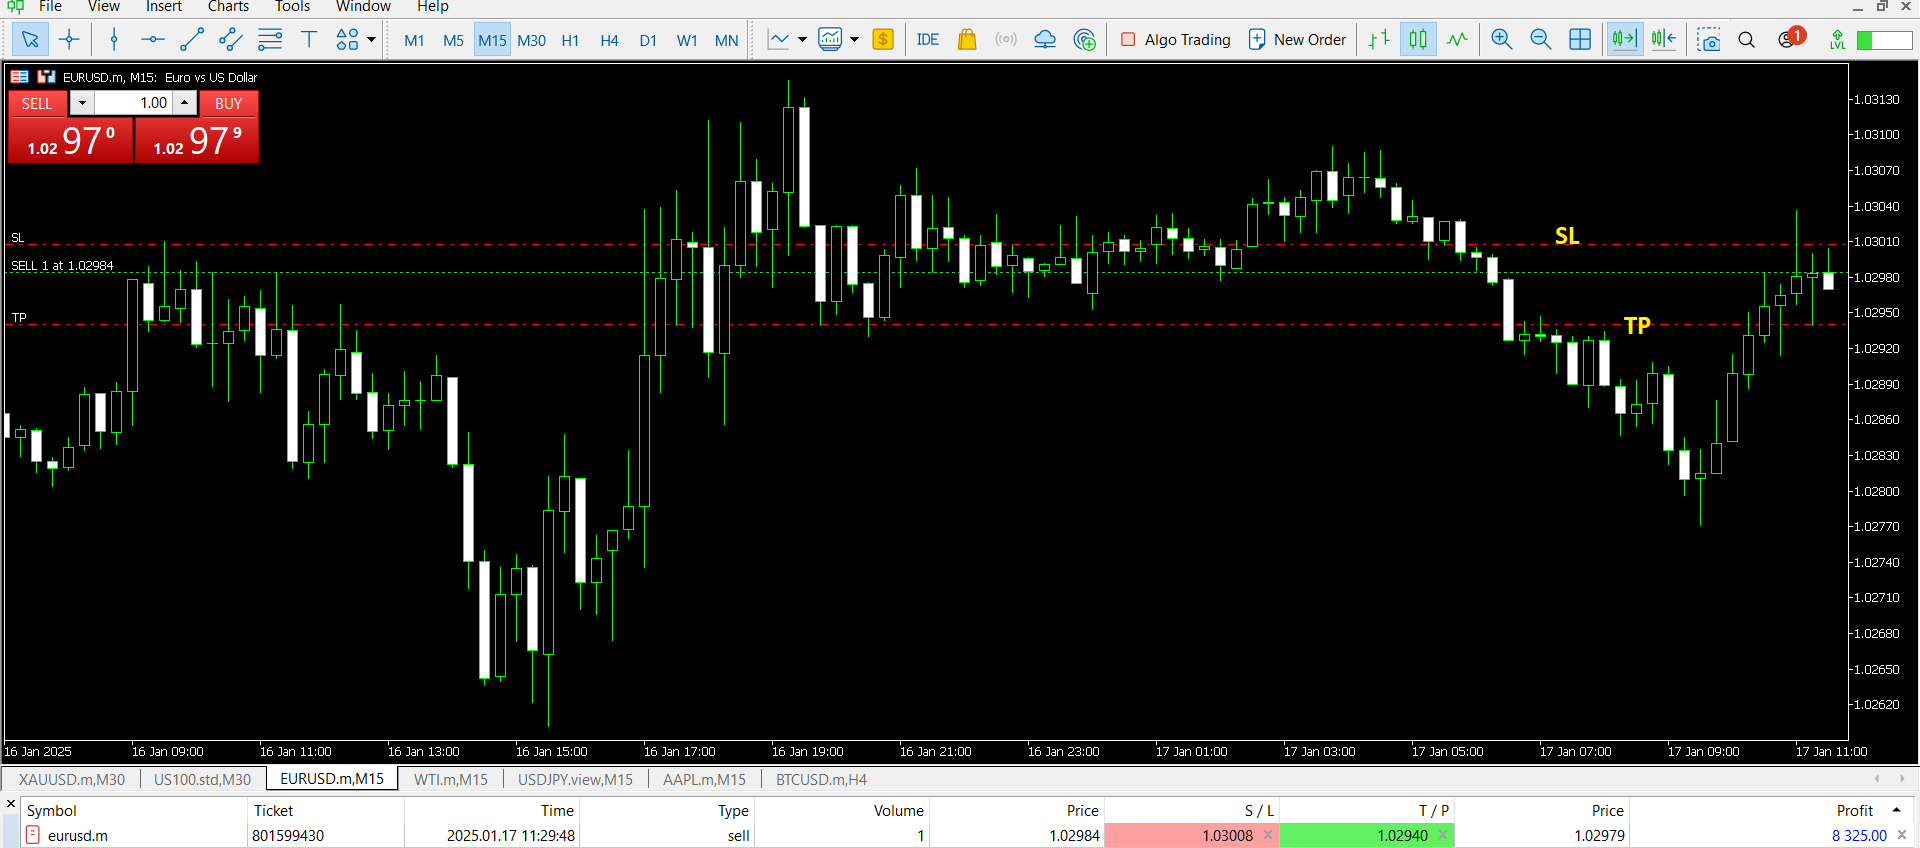1920x848 pixels.
Task: Pick the trendline drawing tool
Action: click(191, 40)
